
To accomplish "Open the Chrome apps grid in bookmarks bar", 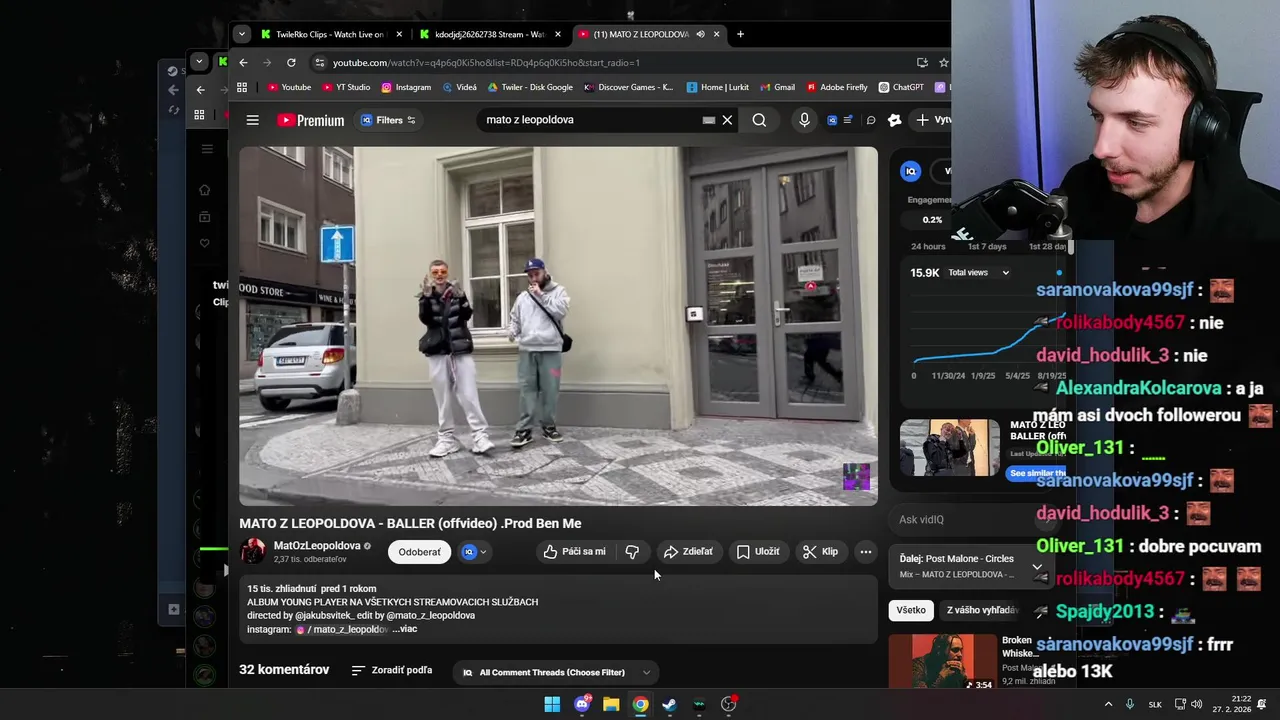I will (x=242, y=87).
